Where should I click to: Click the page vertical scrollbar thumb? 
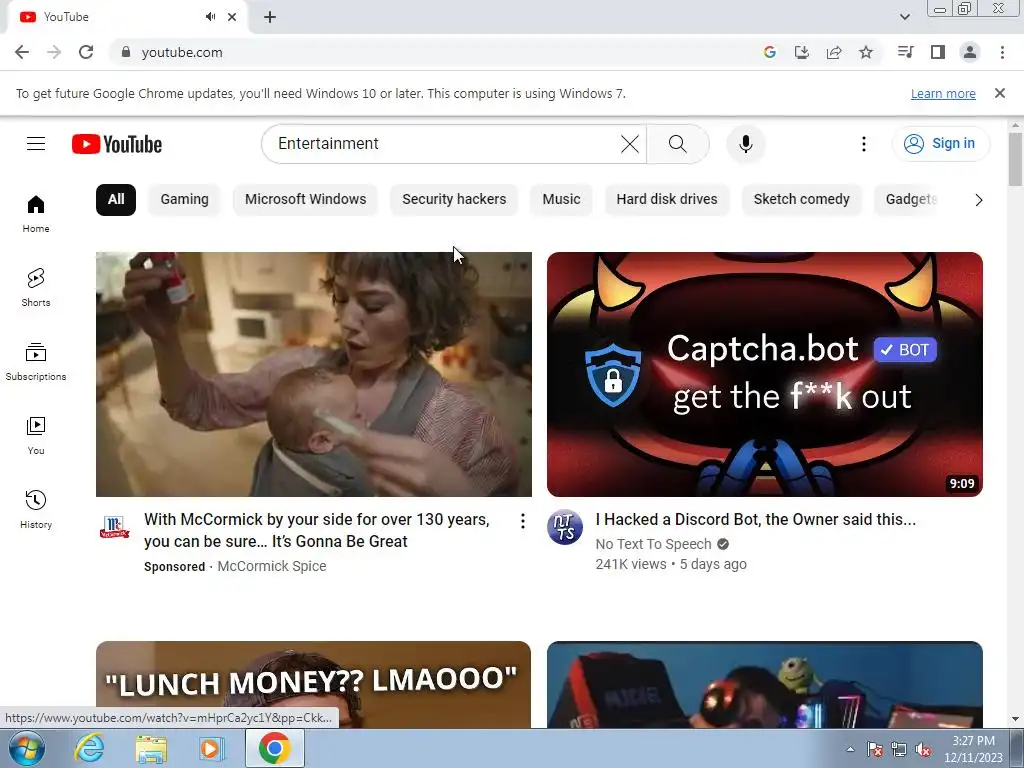click(1015, 159)
